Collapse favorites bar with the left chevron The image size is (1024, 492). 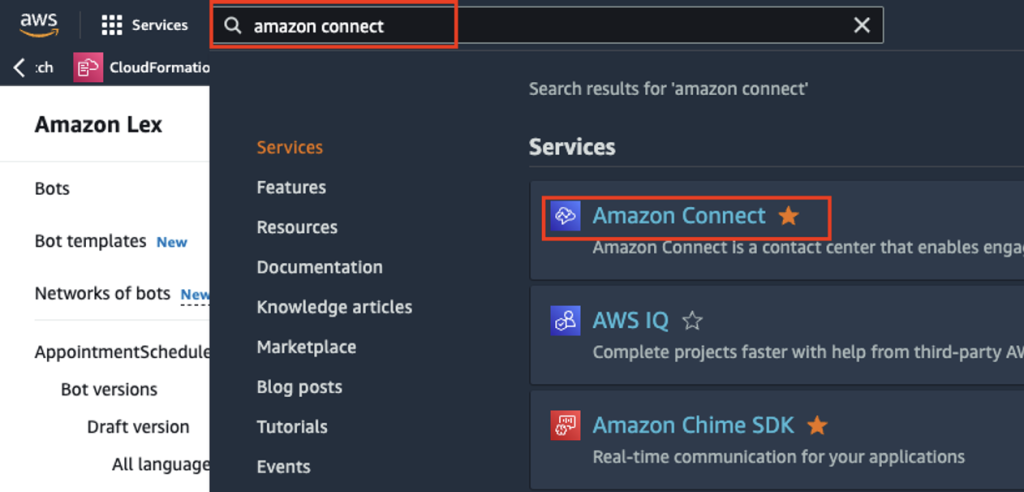(20, 67)
